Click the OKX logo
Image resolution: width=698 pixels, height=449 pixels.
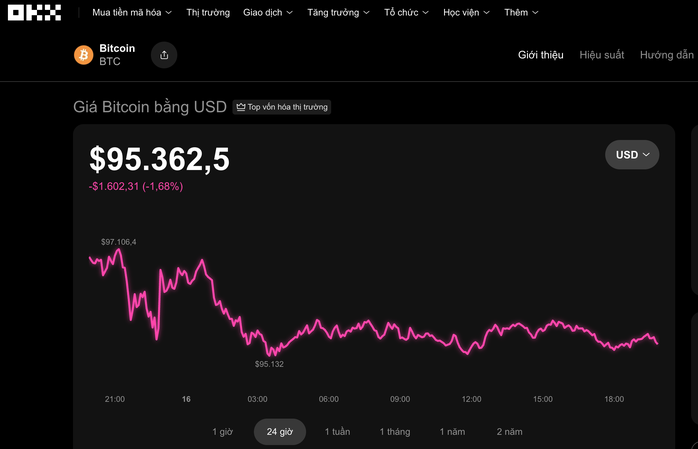pyautogui.click(x=35, y=13)
